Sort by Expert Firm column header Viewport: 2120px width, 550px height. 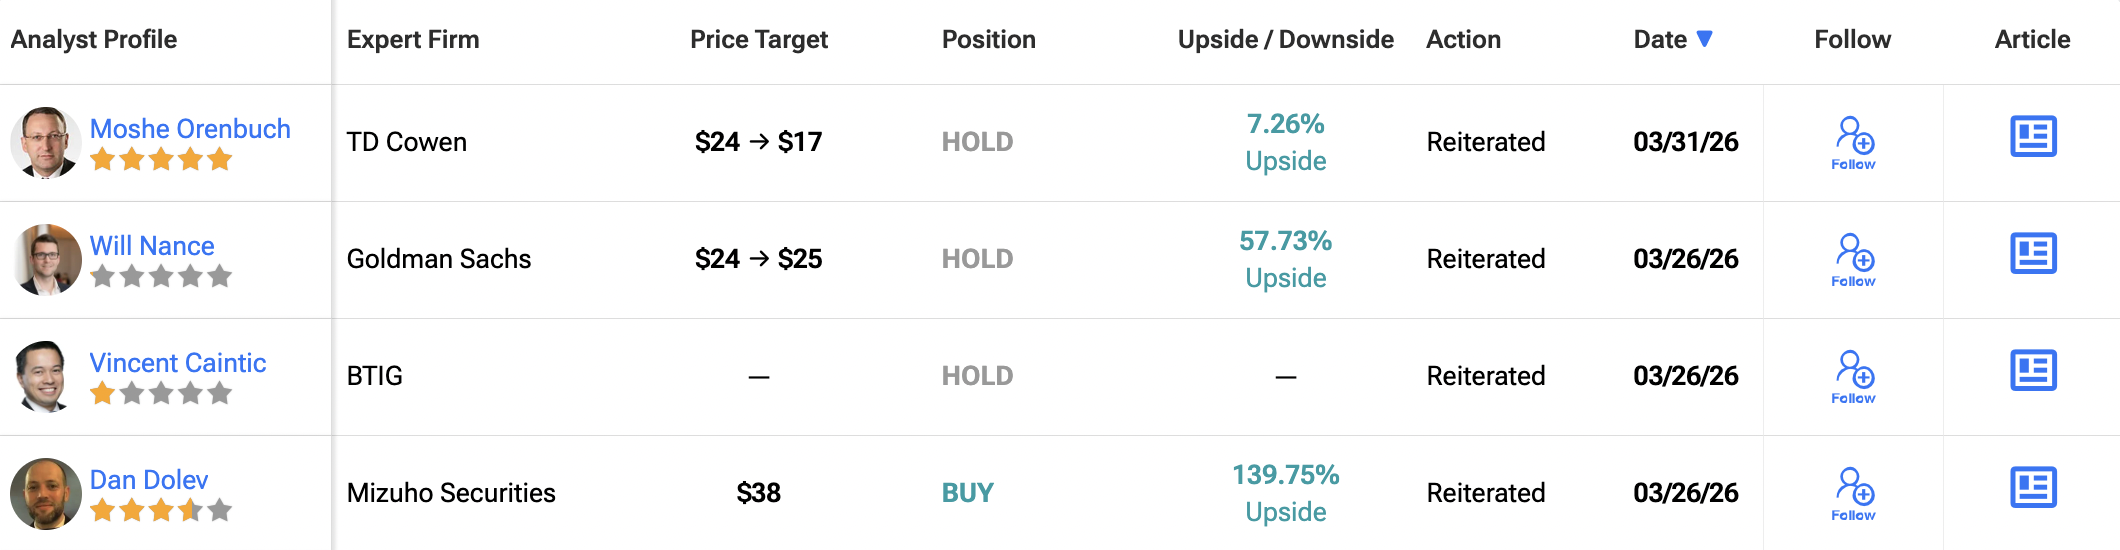(413, 40)
